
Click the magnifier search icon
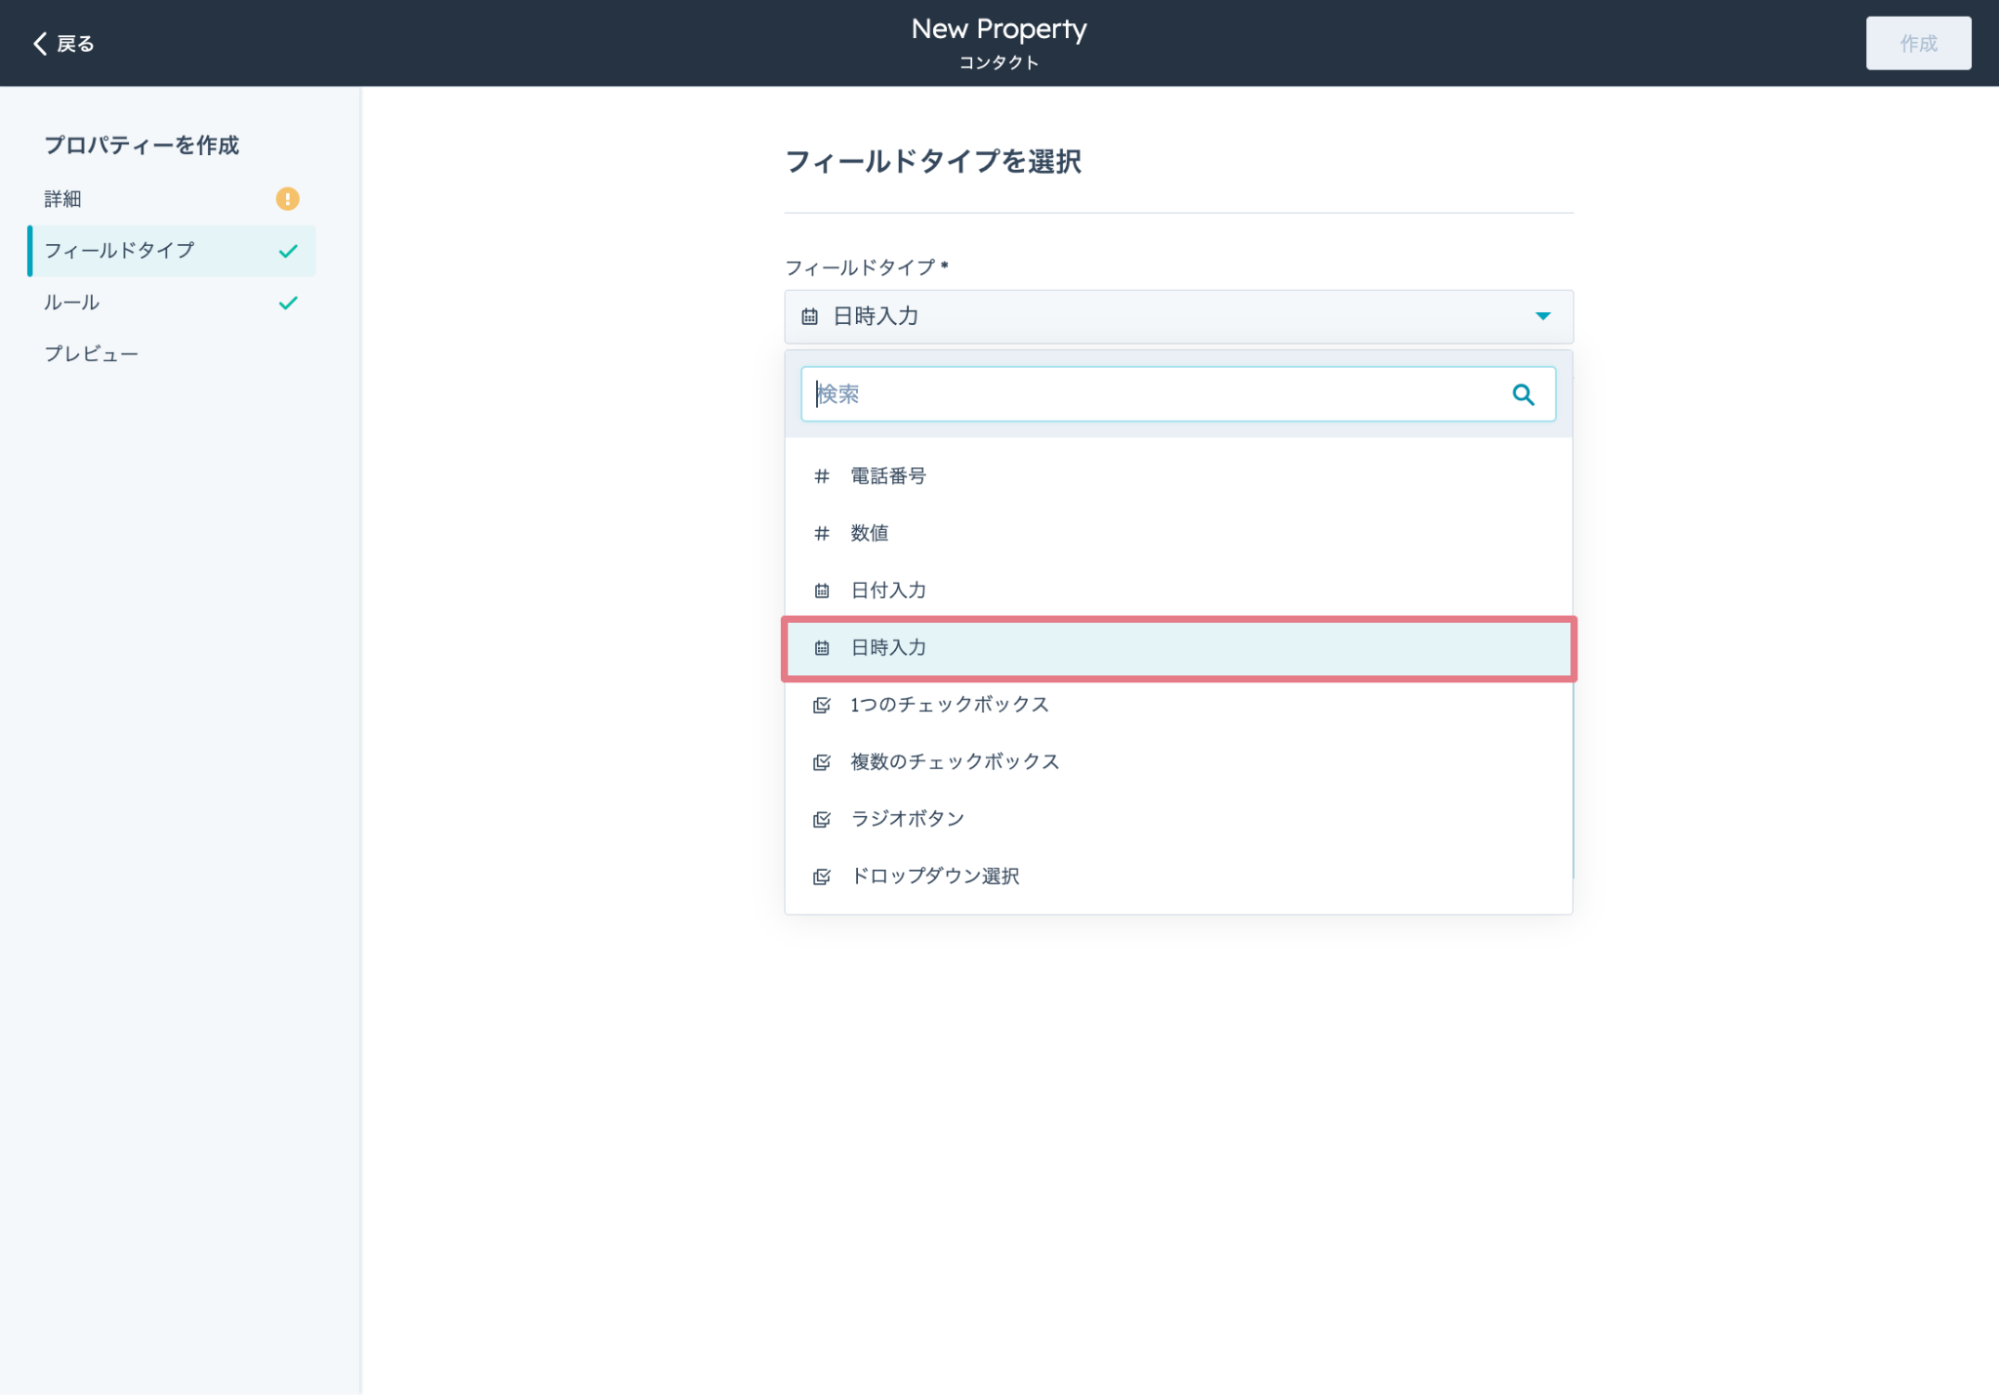pos(1522,394)
